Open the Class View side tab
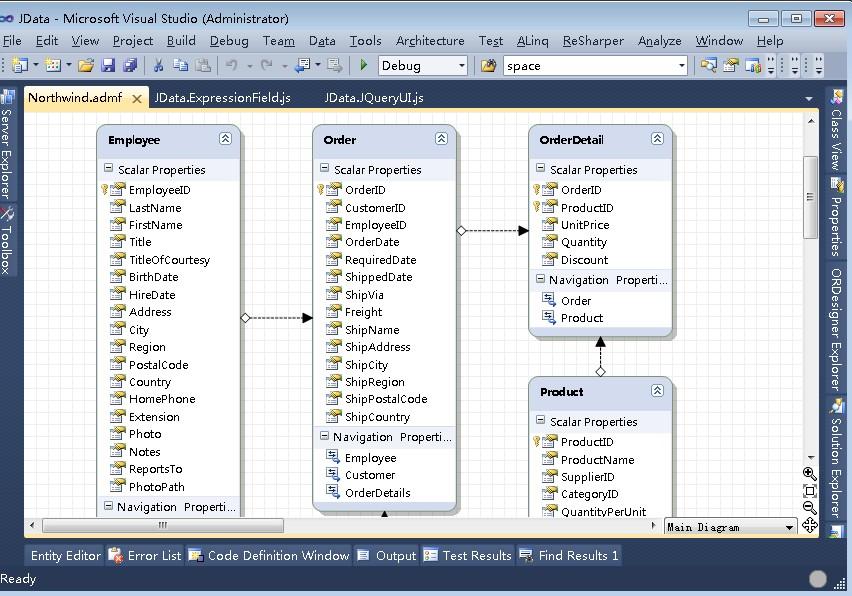The height and width of the screenshot is (596, 852). pyautogui.click(x=837, y=129)
